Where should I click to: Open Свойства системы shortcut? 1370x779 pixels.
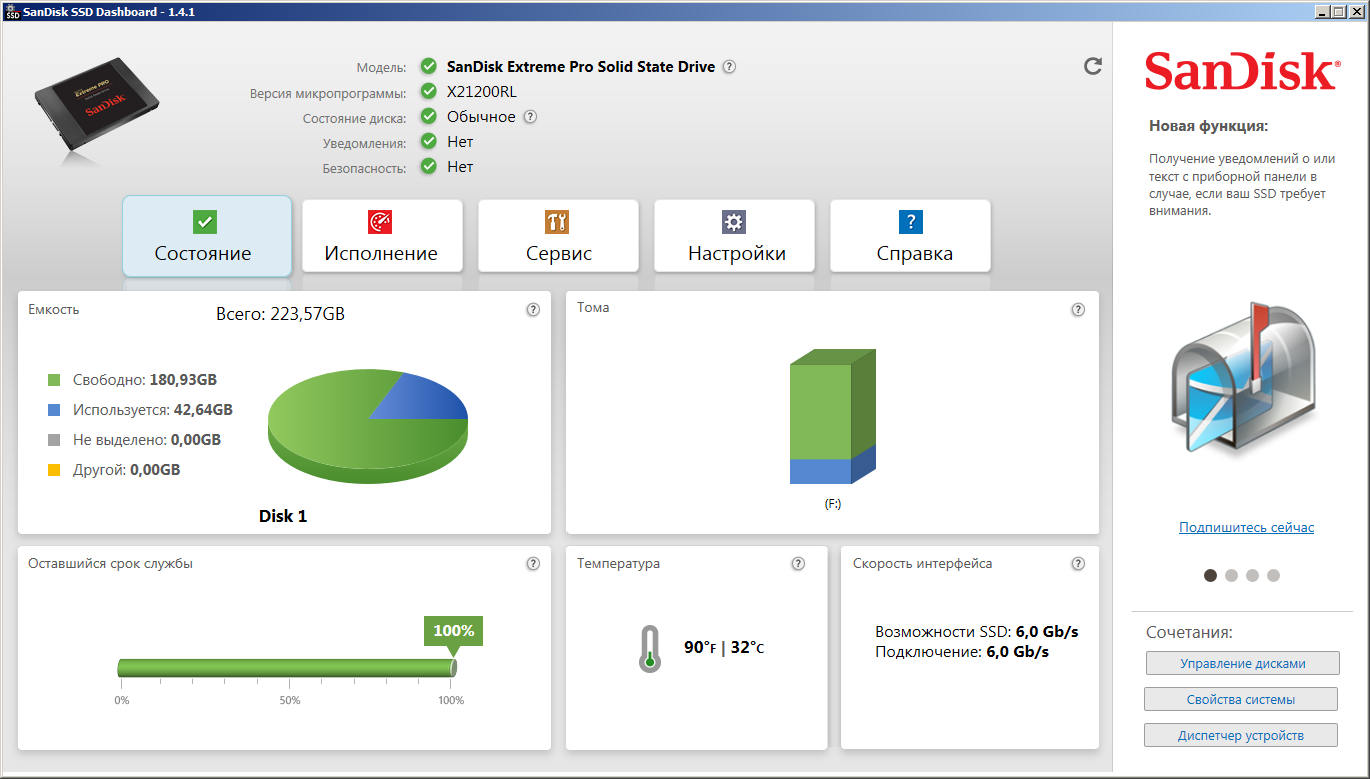1241,699
